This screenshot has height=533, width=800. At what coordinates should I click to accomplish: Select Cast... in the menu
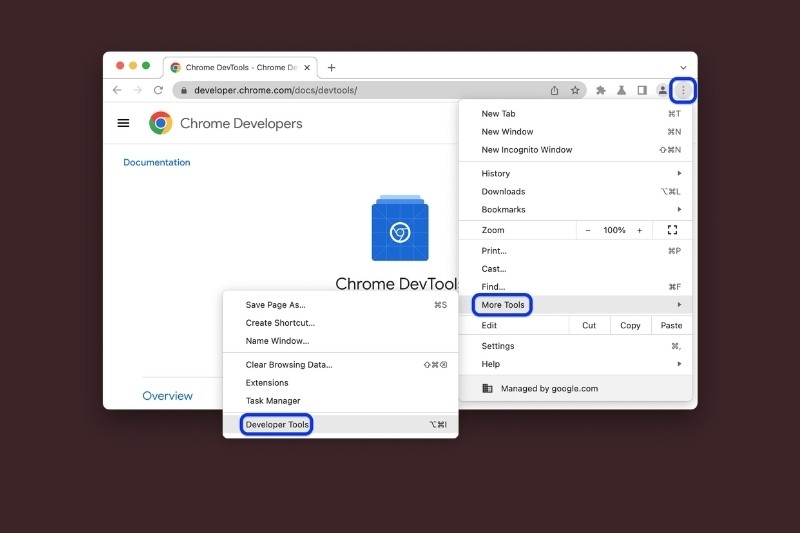(575, 269)
